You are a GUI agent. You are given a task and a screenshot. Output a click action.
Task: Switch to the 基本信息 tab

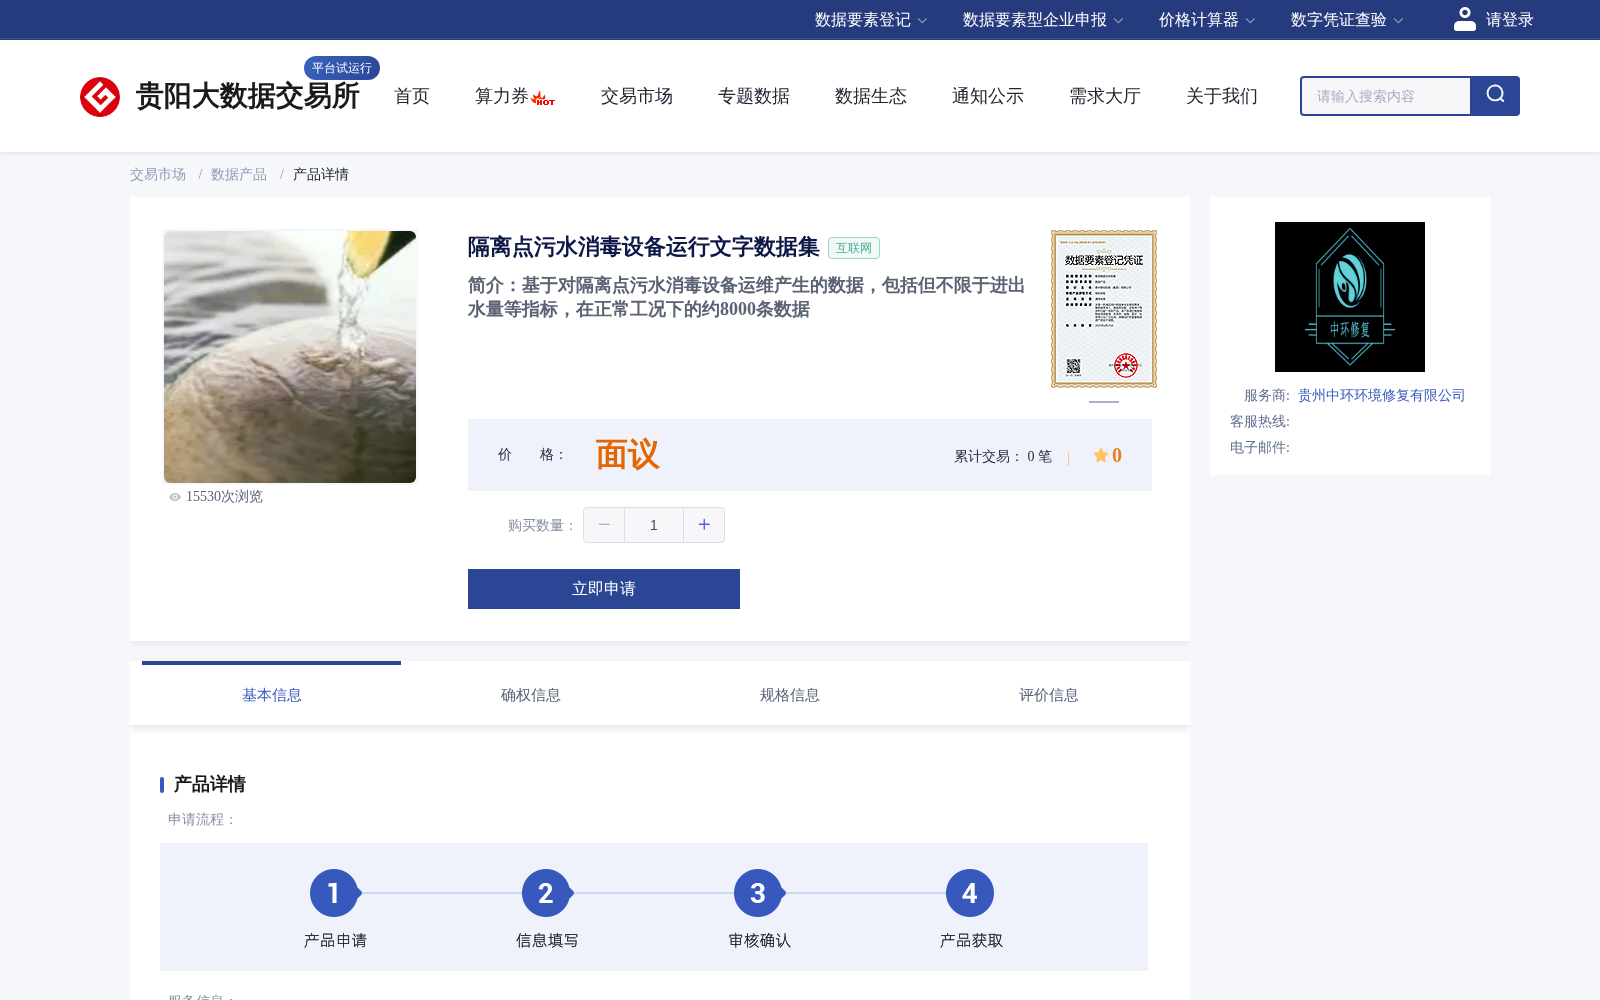pos(272,695)
